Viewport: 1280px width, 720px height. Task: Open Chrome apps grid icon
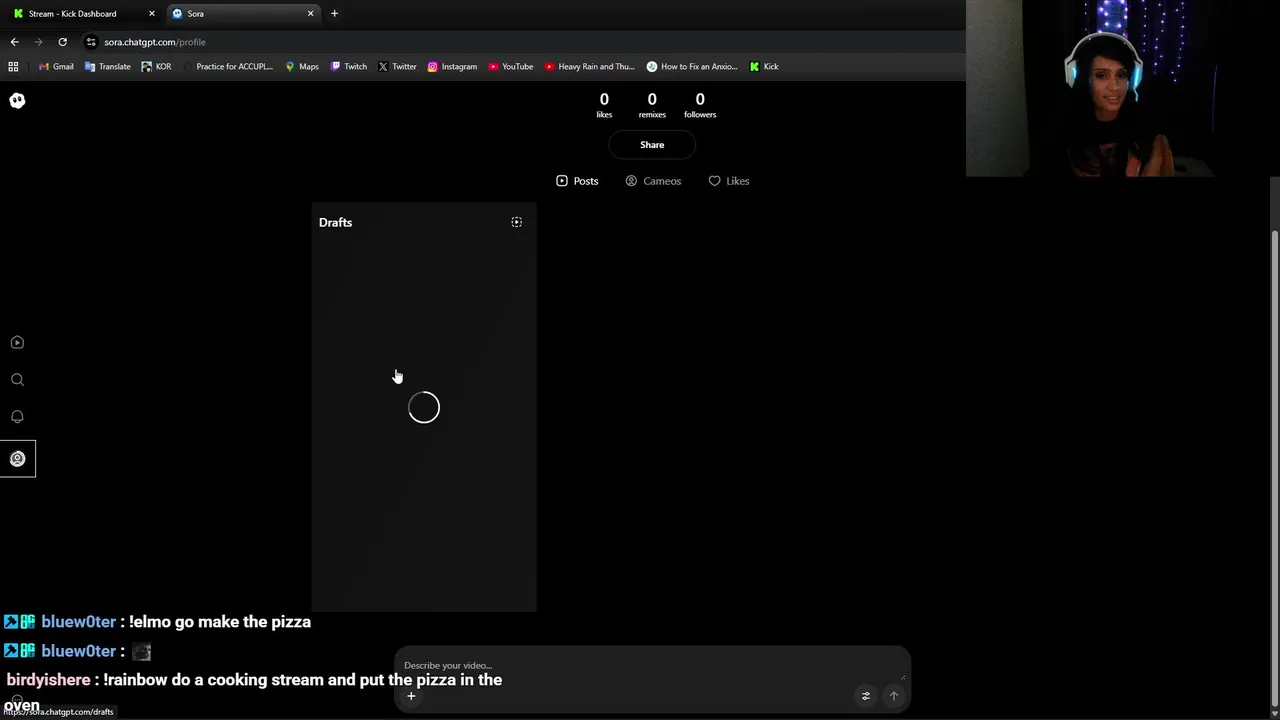click(13, 67)
